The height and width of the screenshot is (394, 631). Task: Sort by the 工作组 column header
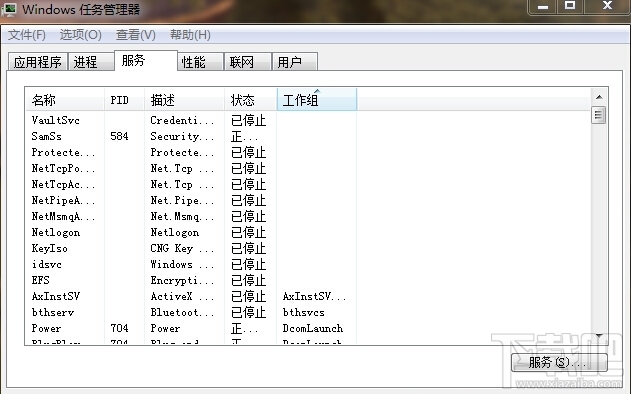317,100
